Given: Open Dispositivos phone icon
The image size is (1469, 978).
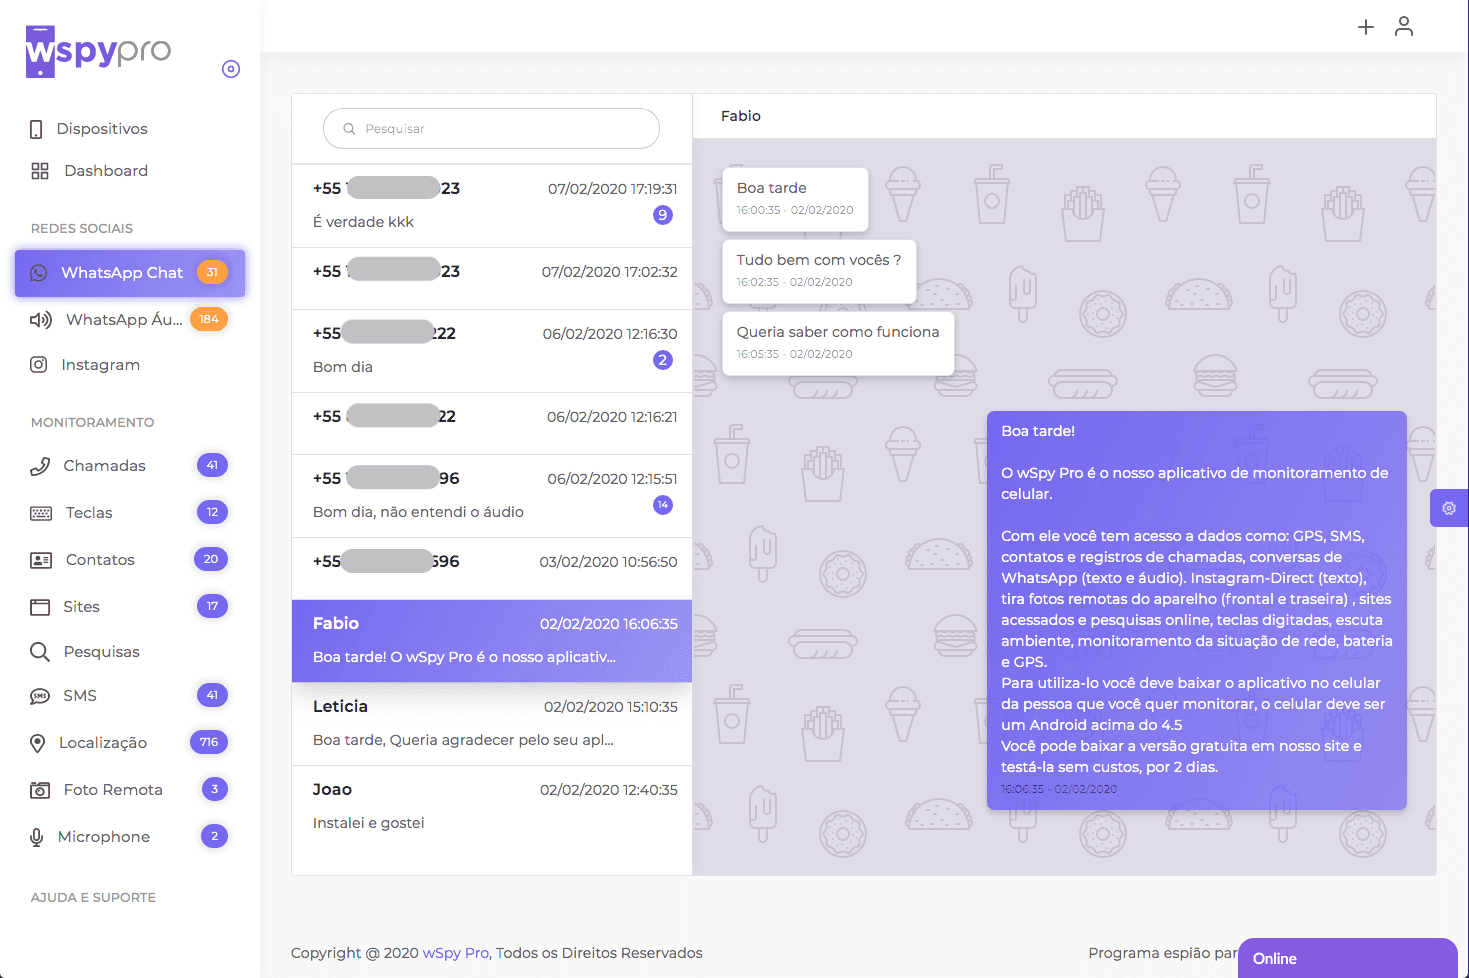Looking at the screenshot, I should pyautogui.click(x=36, y=129).
